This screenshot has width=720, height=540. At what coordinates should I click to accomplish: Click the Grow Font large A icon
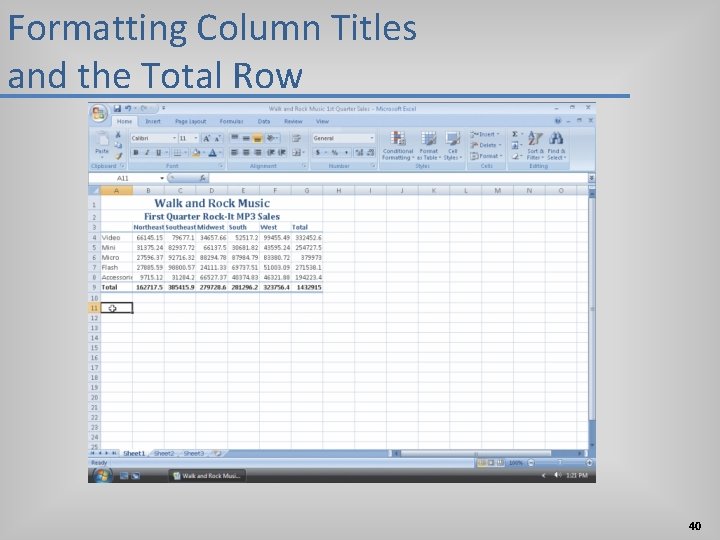click(207, 138)
